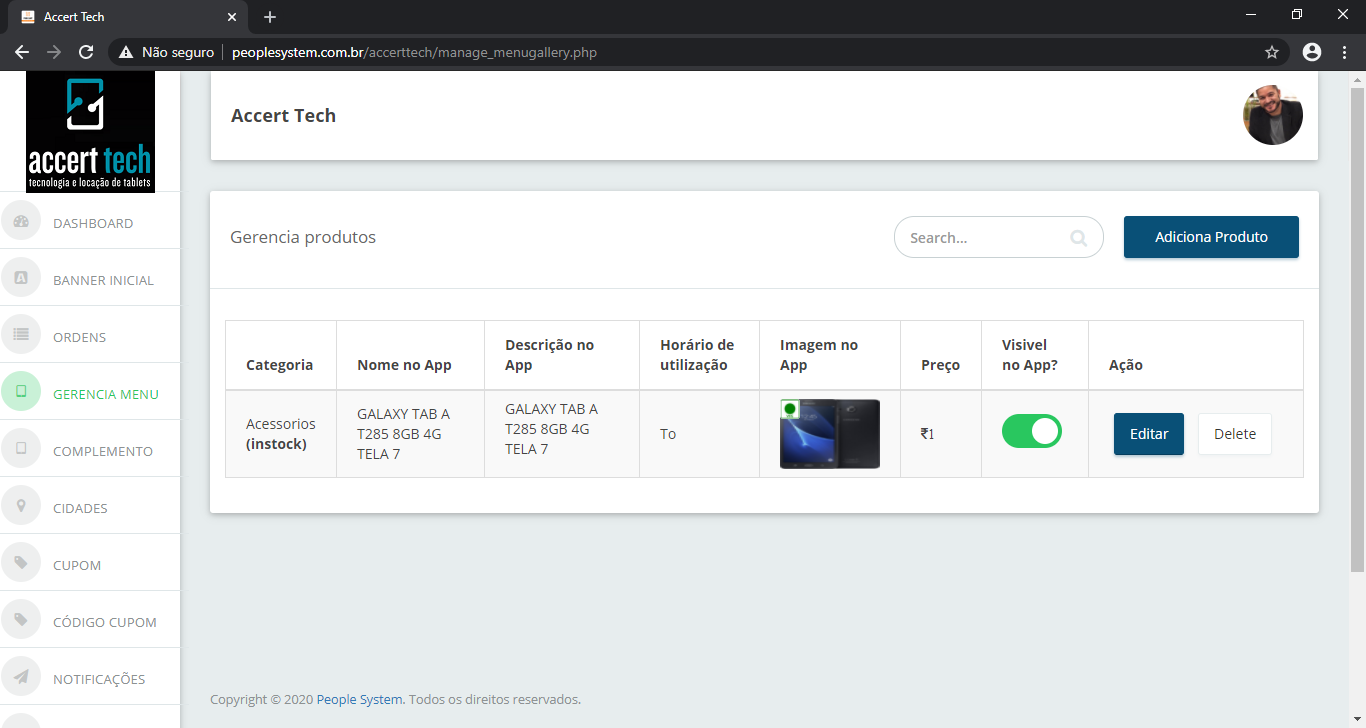Click Editar for Galaxy Tab A
1366x728 pixels.
pyautogui.click(x=1148, y=434)
